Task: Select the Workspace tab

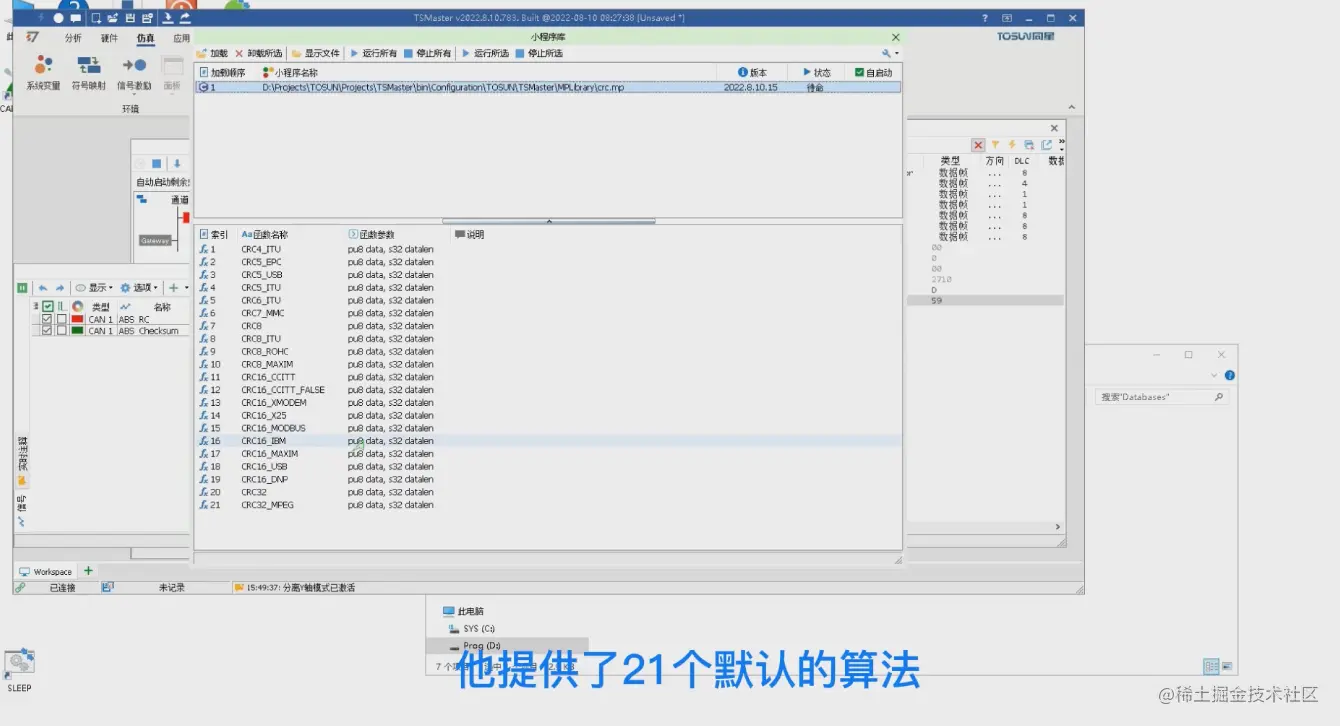Action: pyautogui.click(x=46, y=572)
